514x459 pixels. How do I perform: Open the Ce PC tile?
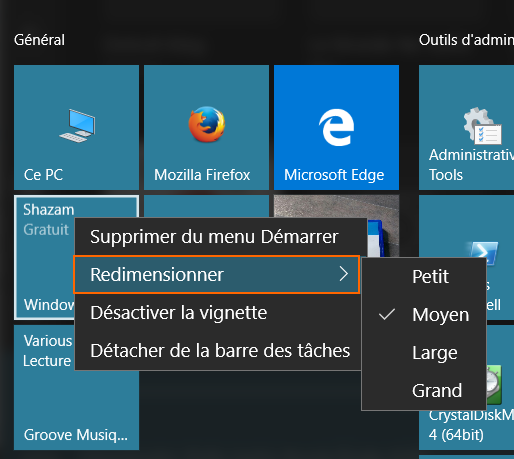tap(76, 127)
